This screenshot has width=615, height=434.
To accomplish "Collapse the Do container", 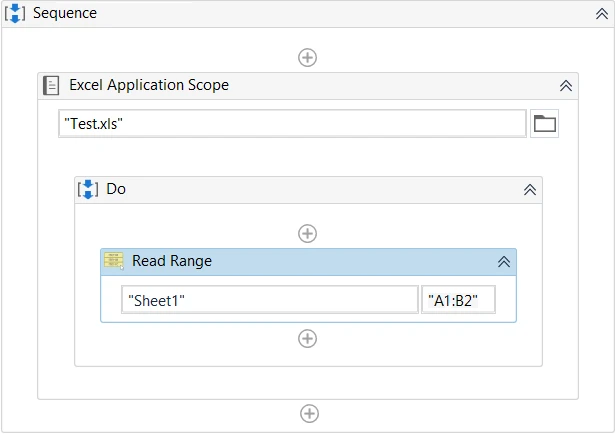I will [530, 190].
